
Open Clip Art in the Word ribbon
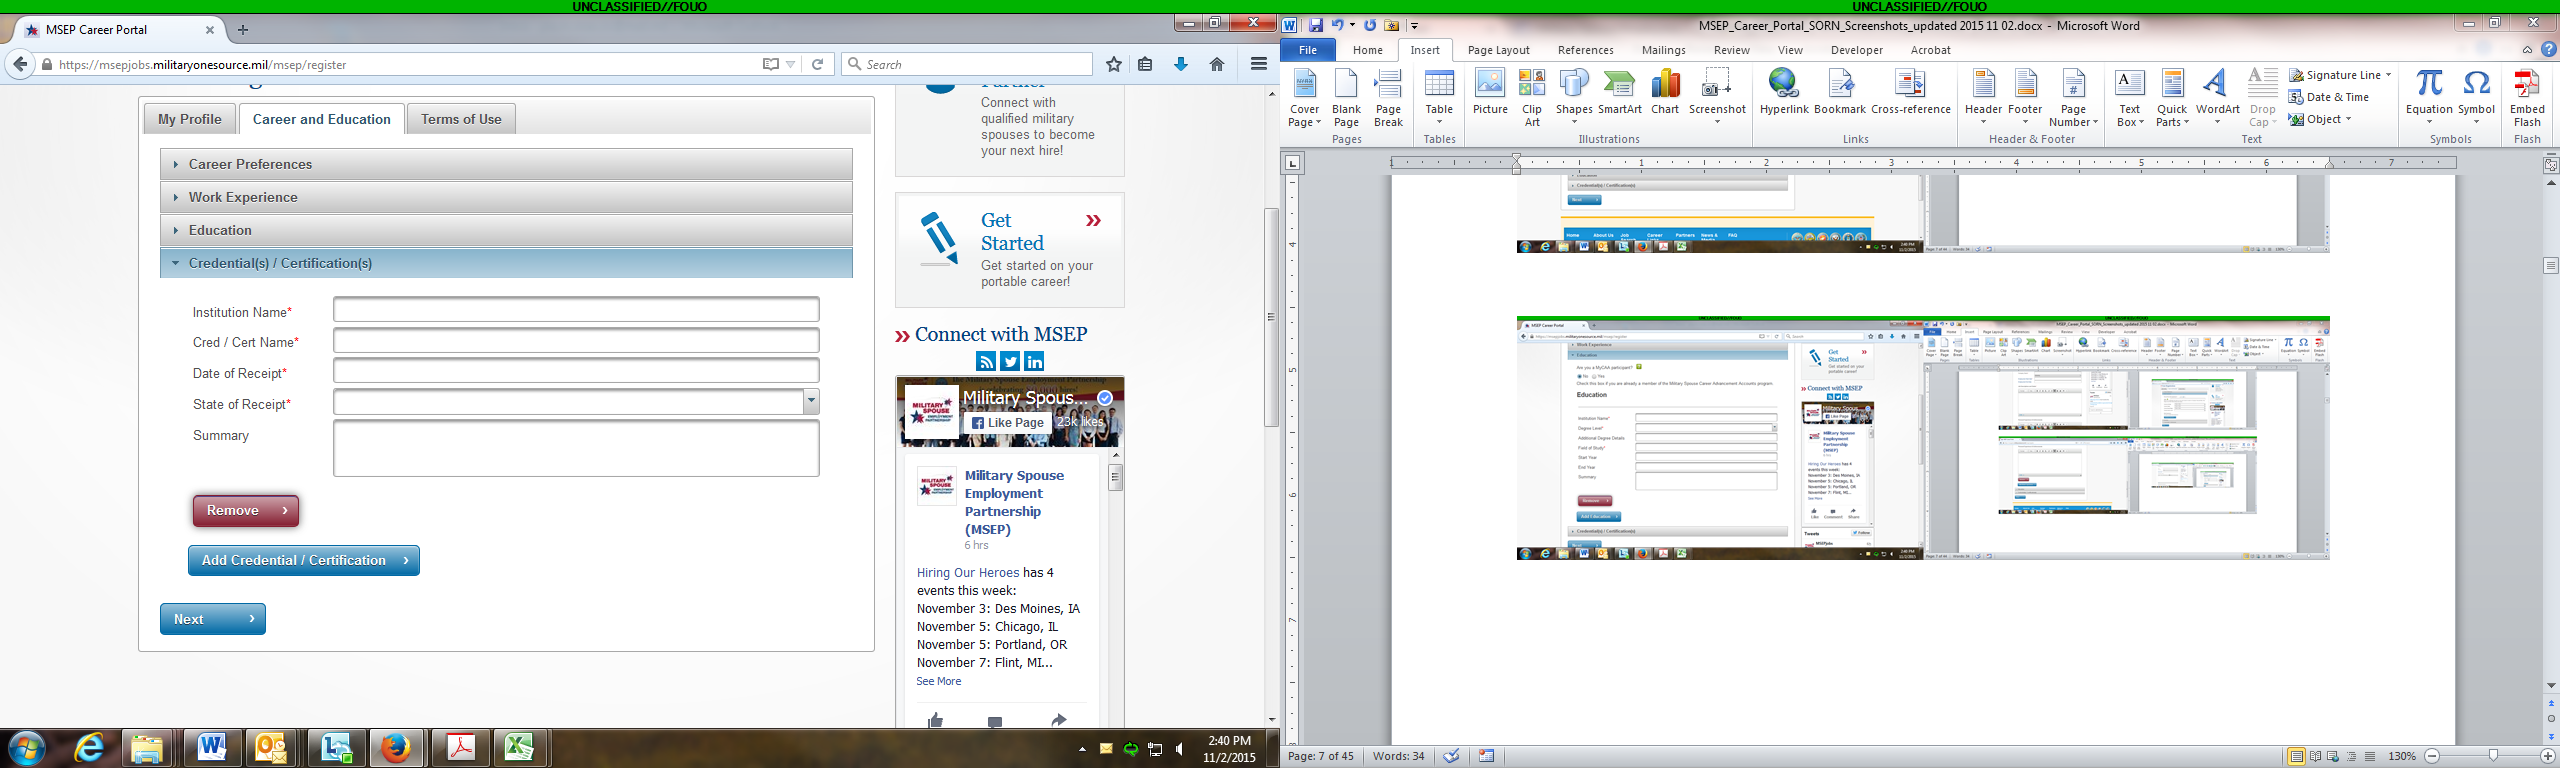[1532, 98]
